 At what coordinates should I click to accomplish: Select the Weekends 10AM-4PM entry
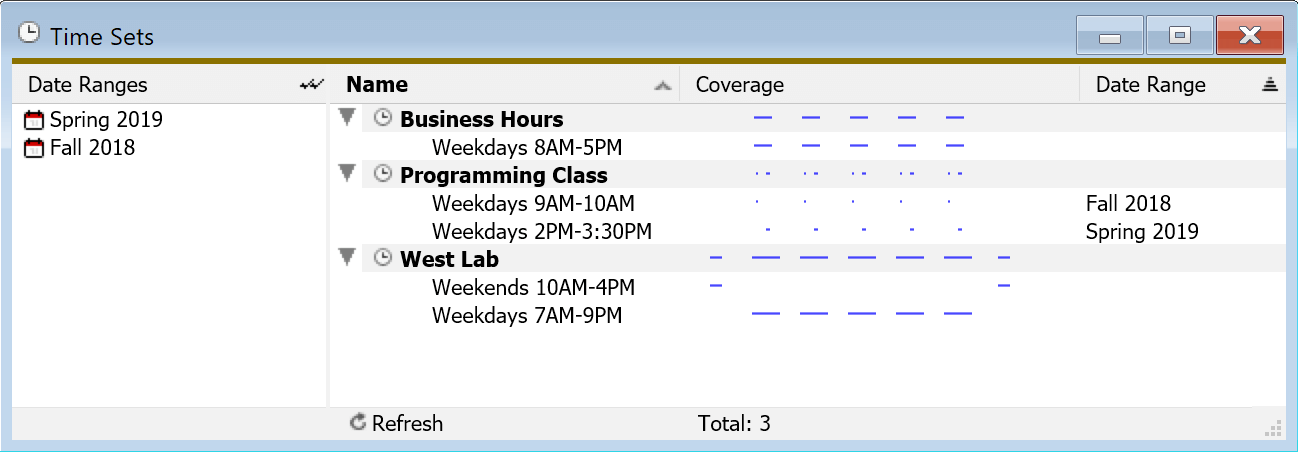tap(533, 288)
